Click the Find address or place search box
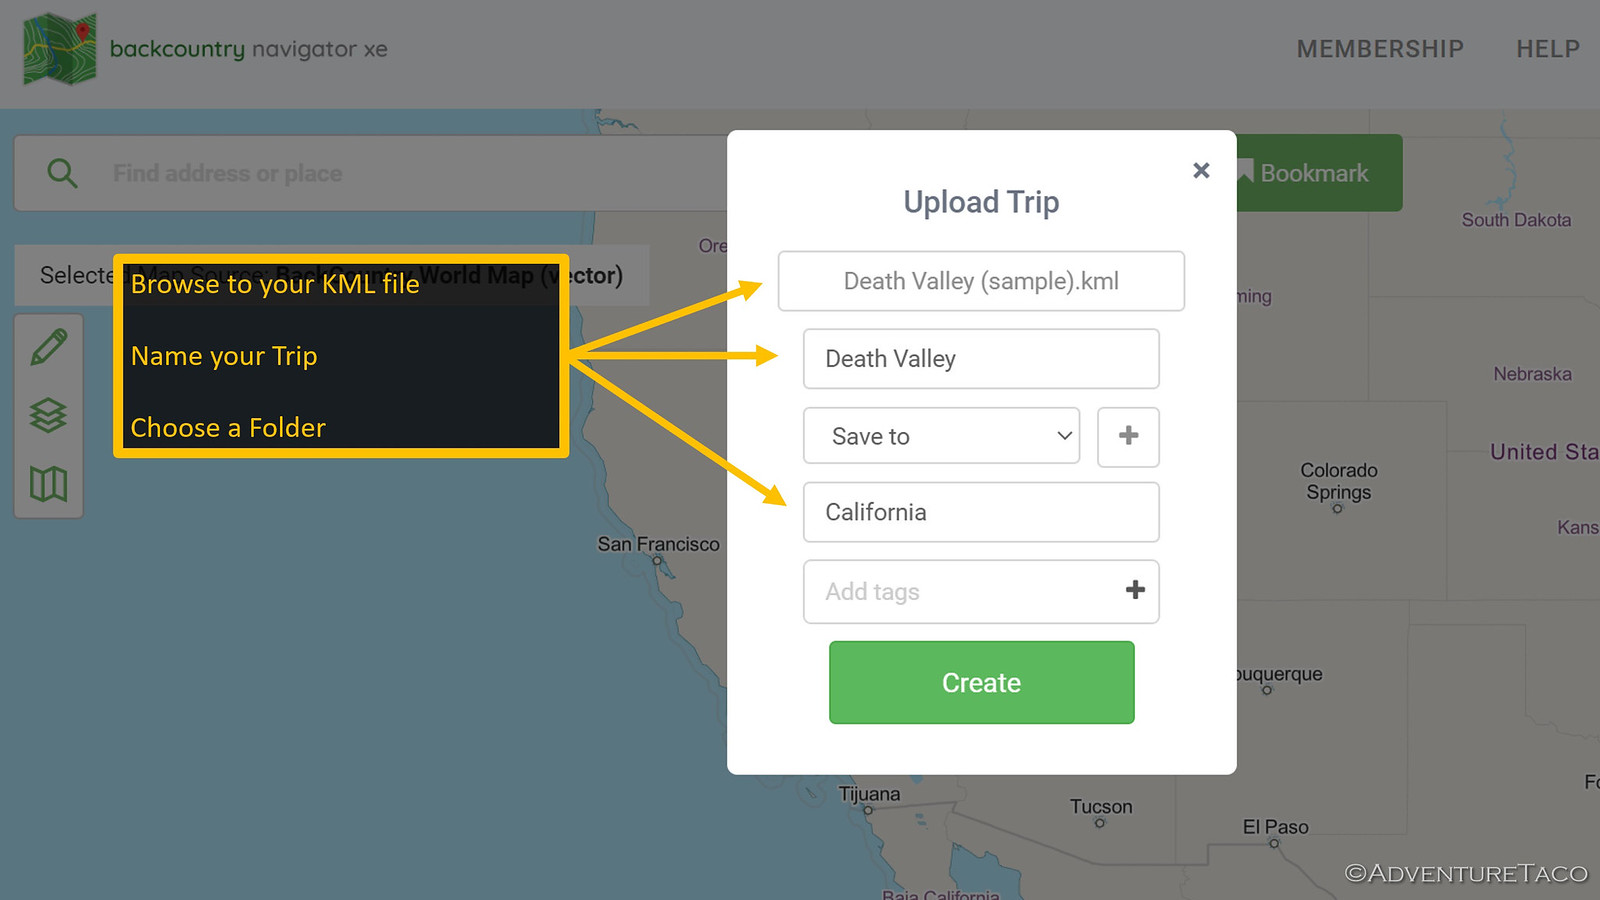This screenshot has width=1600, height=900. tap(370, 173)
